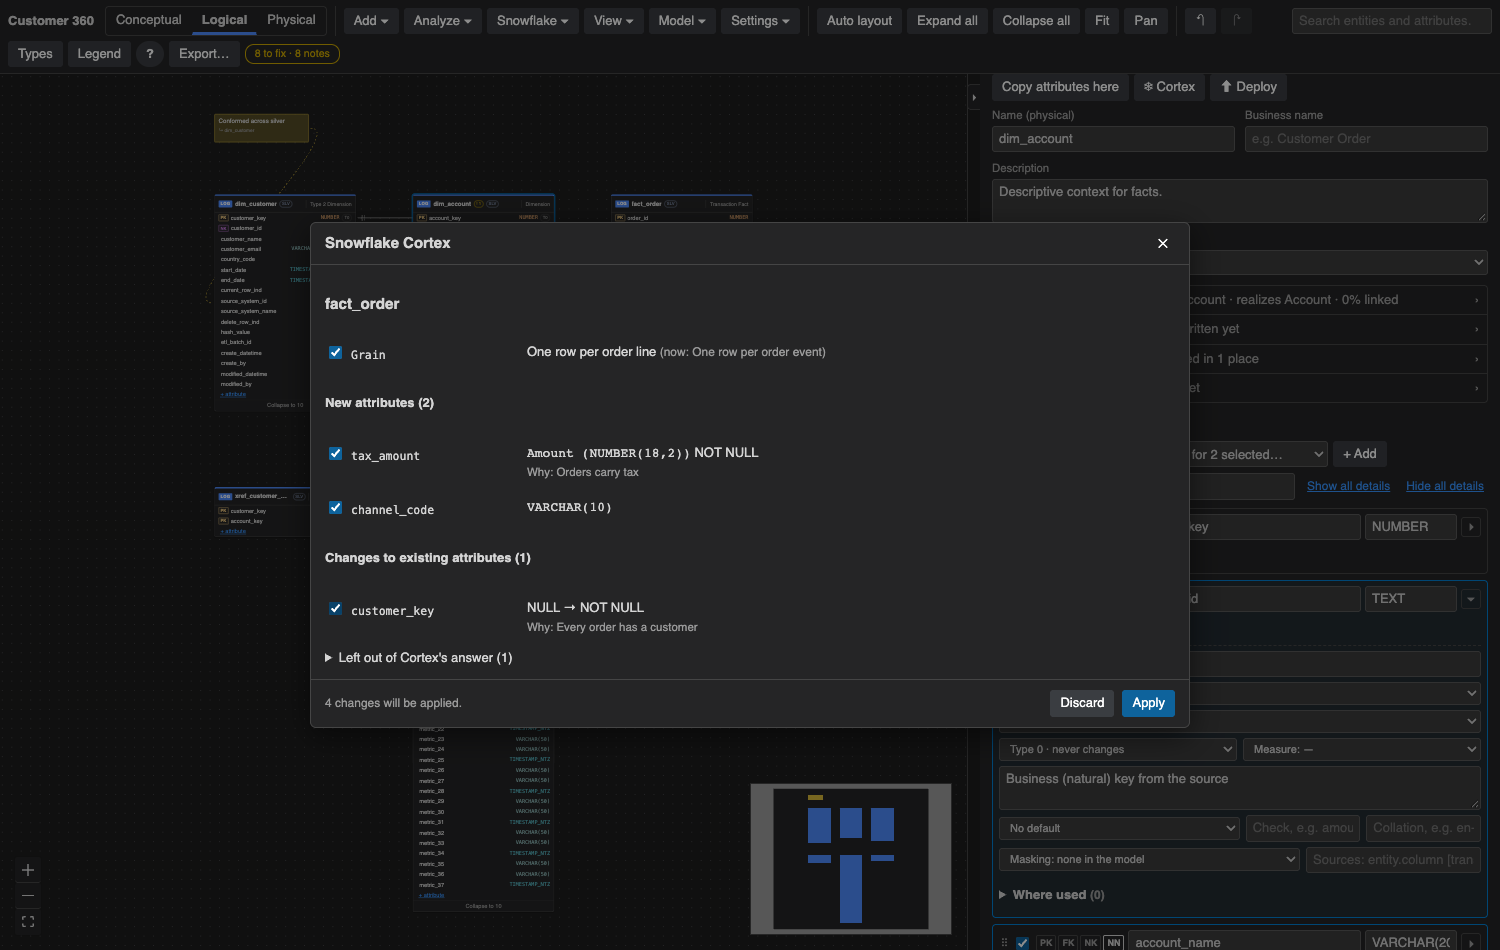Close the Snowflake Cortex dialog
Image resolution: width=1500 pixels, height=950 pixels.
pyautogui.click(x=1163, y=243)
